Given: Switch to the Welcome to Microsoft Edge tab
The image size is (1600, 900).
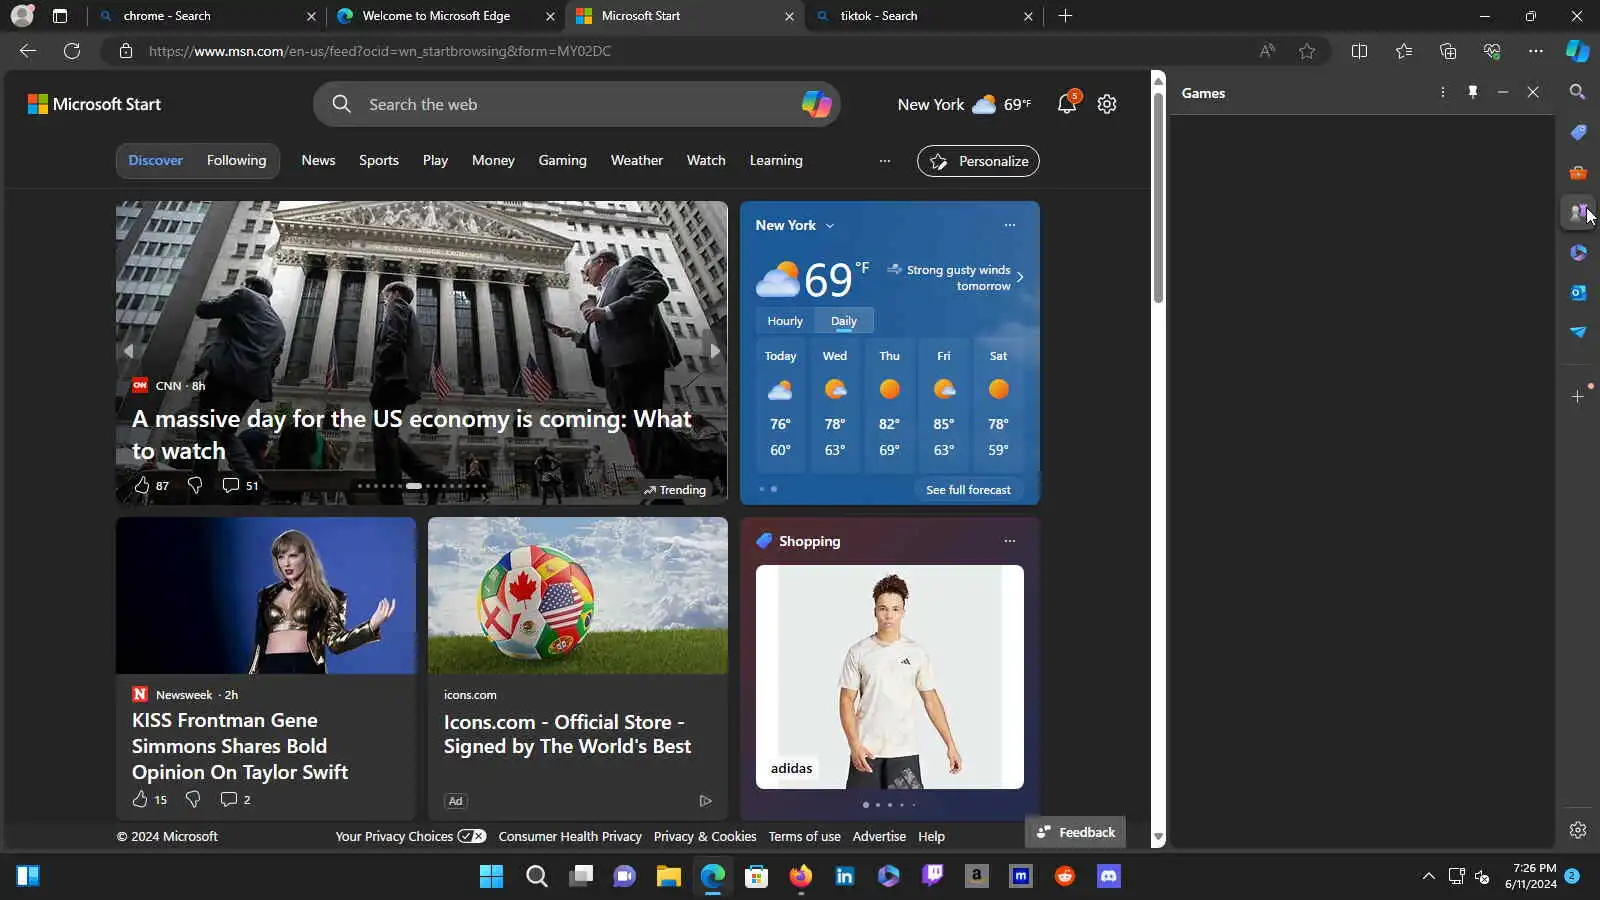Looking at the screenshot, I should click(446, 16).
